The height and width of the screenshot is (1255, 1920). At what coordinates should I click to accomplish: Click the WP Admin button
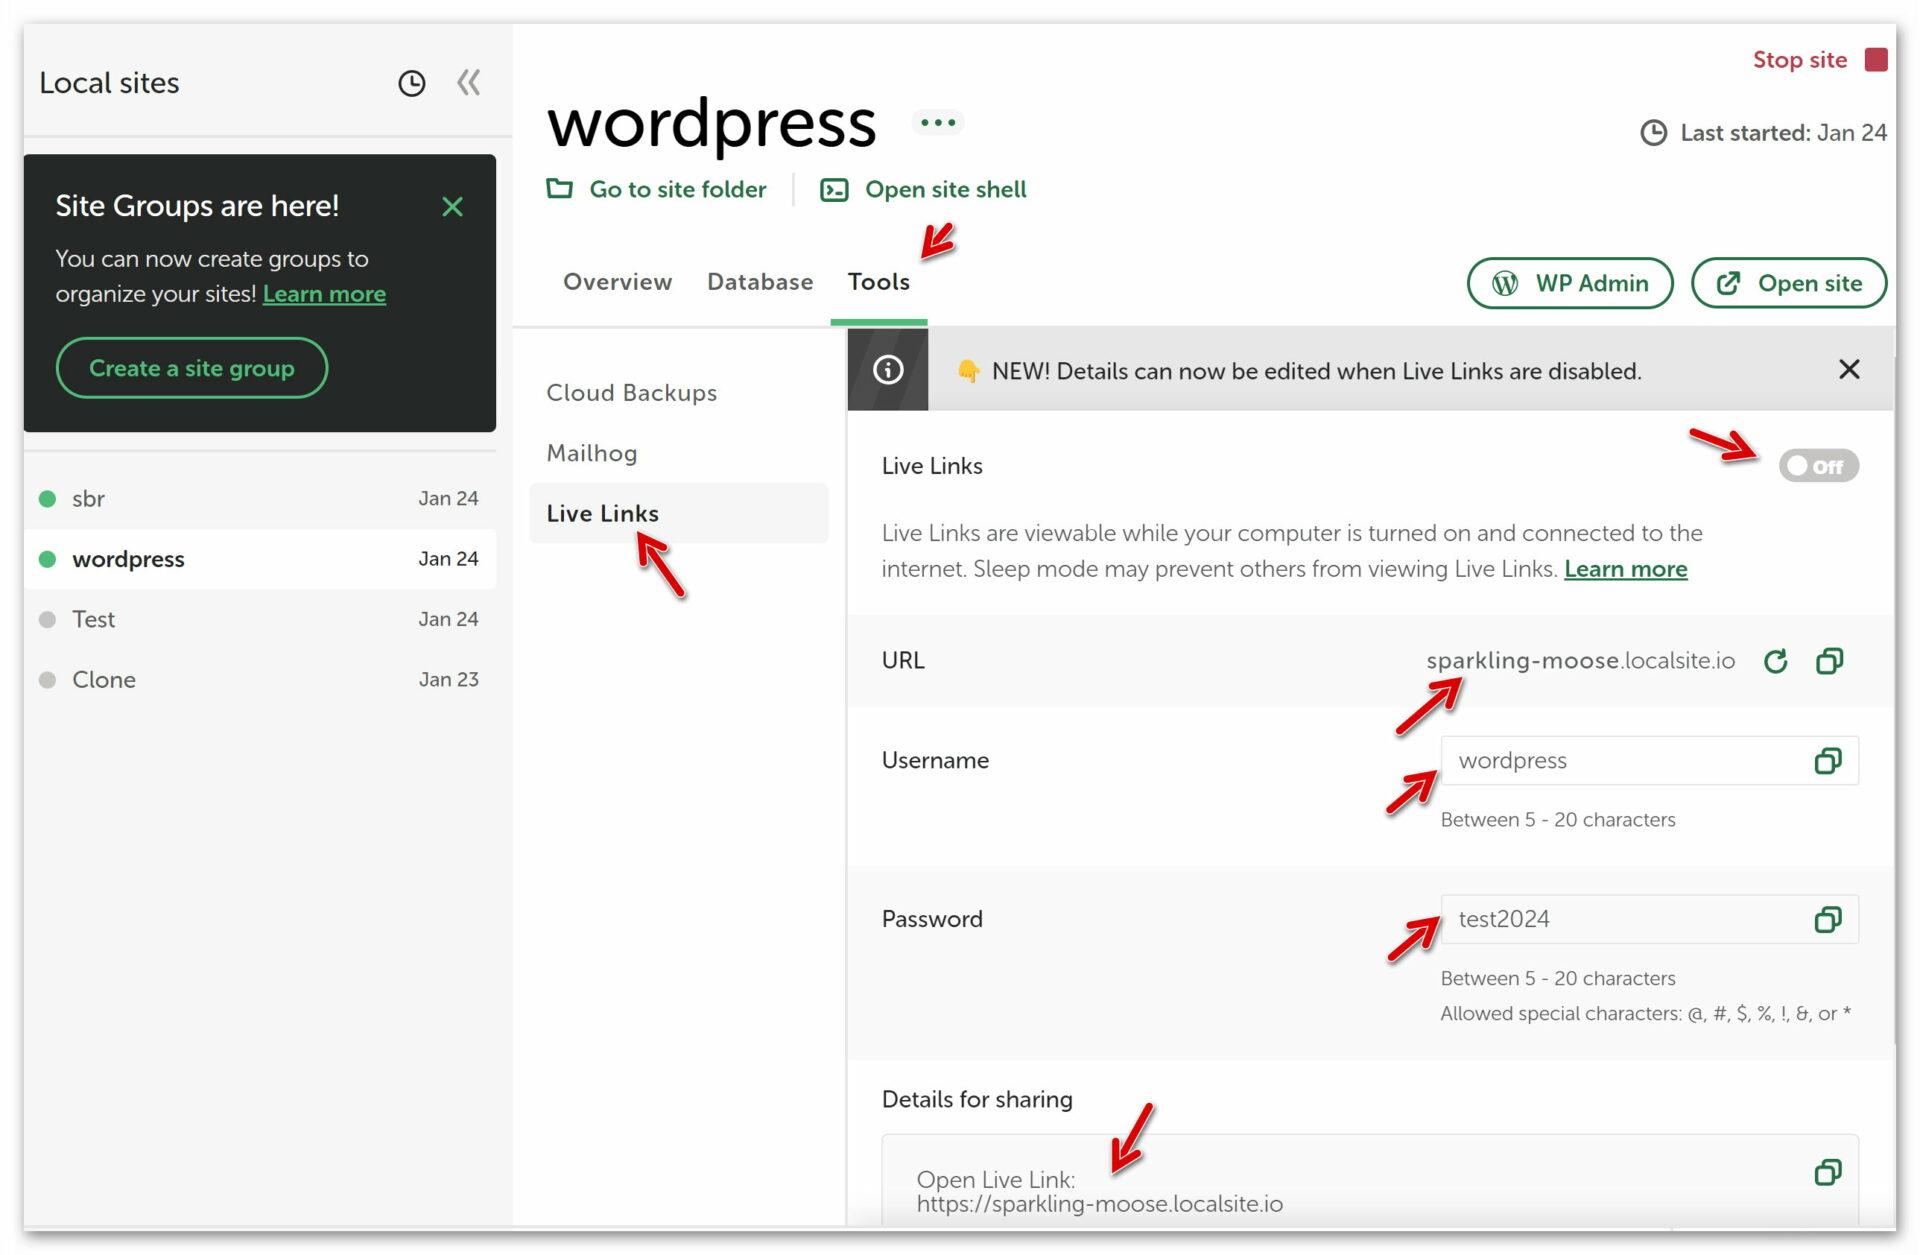[x=1569, y=284]
